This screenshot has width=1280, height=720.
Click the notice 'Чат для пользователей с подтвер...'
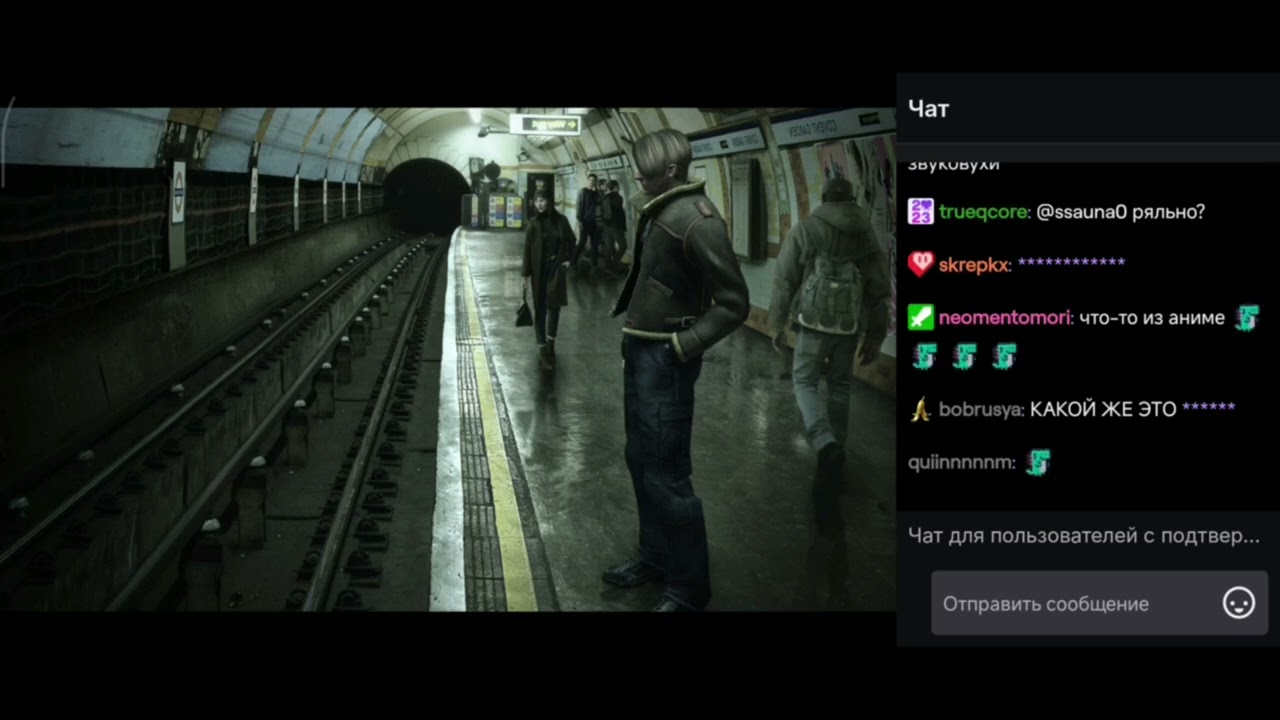click(x=1084, y=536)
